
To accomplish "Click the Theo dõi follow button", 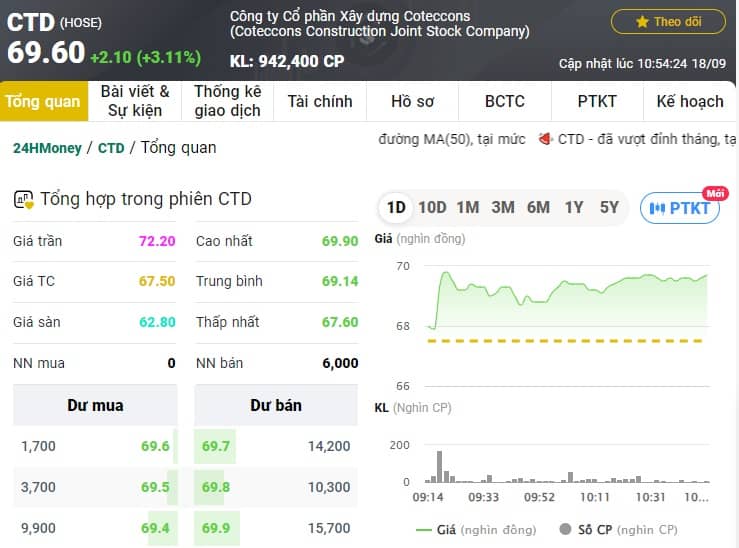I will click(x=668, y=22).
